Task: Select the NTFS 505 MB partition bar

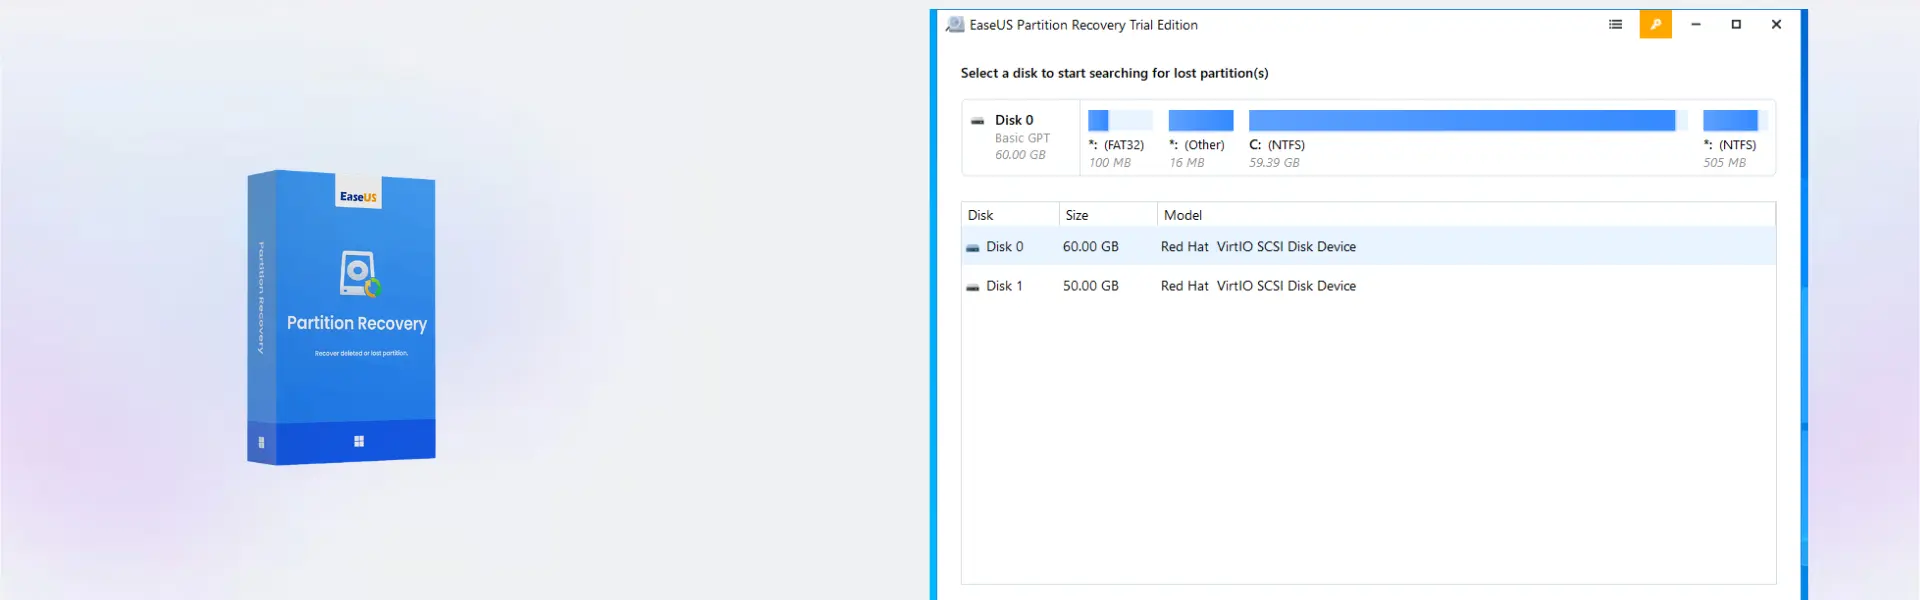Action: [x=1735, y=121]
